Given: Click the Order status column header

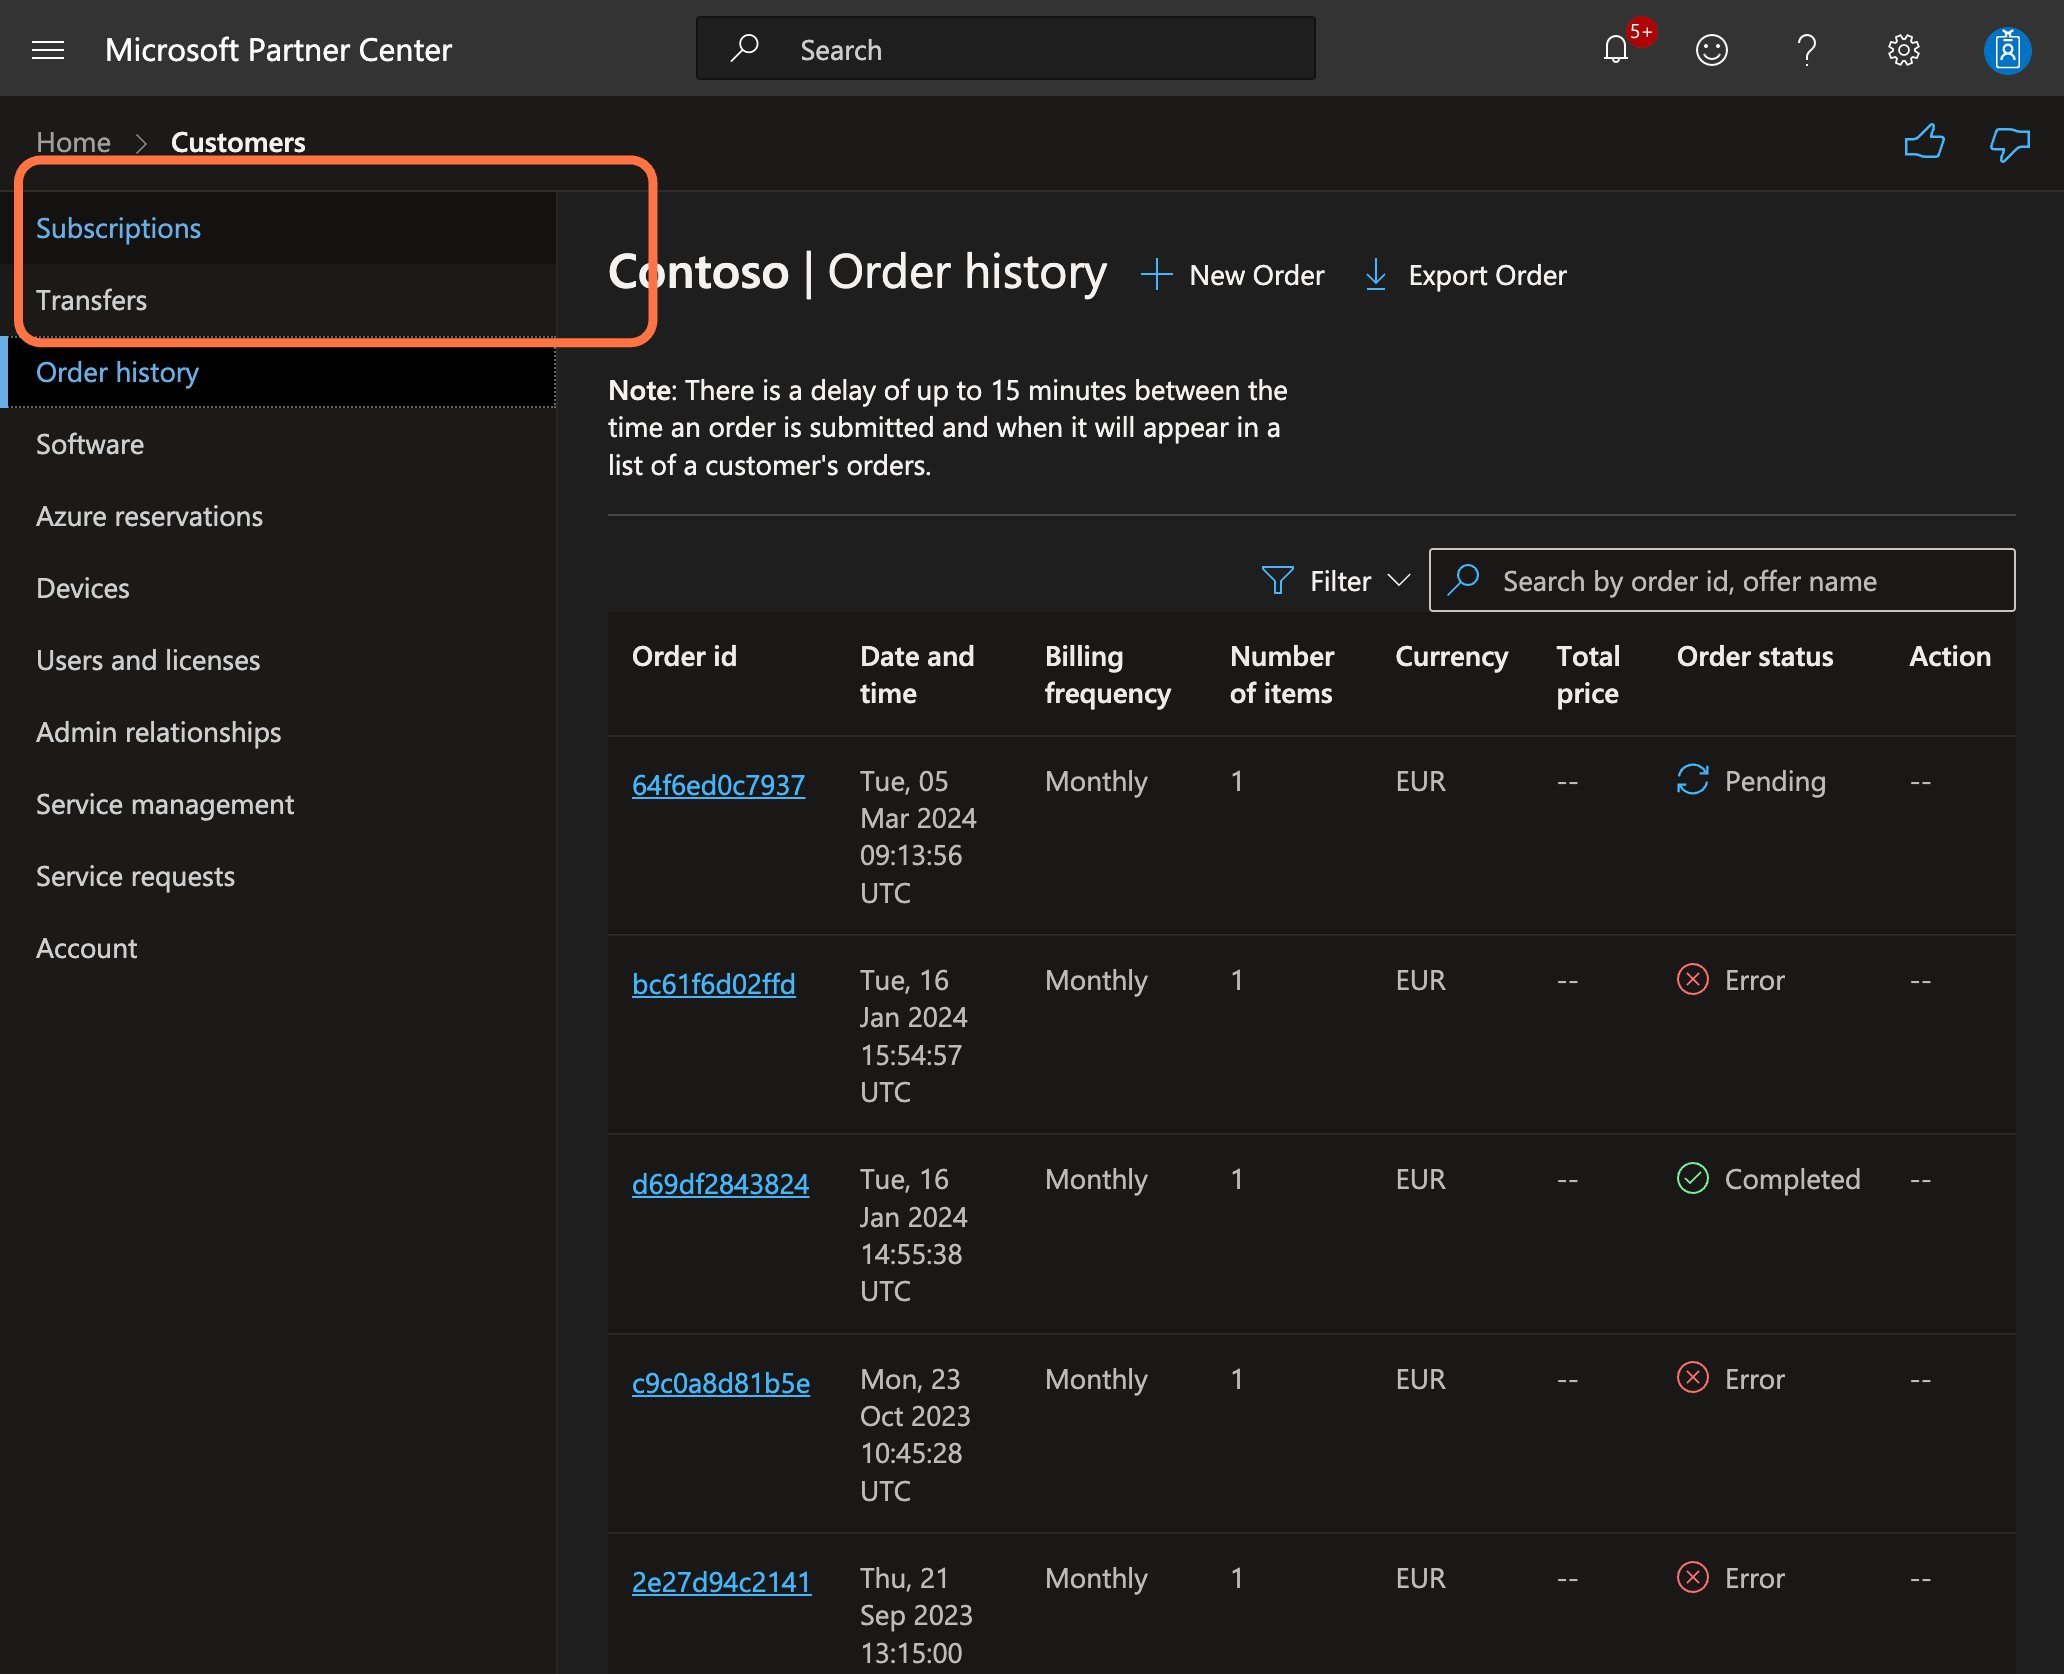Looking at the screenshot, I should point(1755,656).
